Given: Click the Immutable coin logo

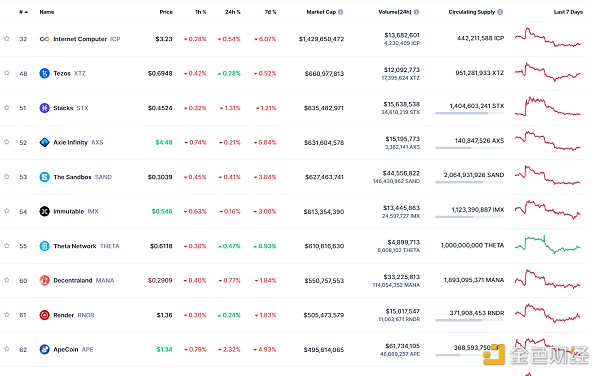Looking at the screenshot, I should [44, 211].
